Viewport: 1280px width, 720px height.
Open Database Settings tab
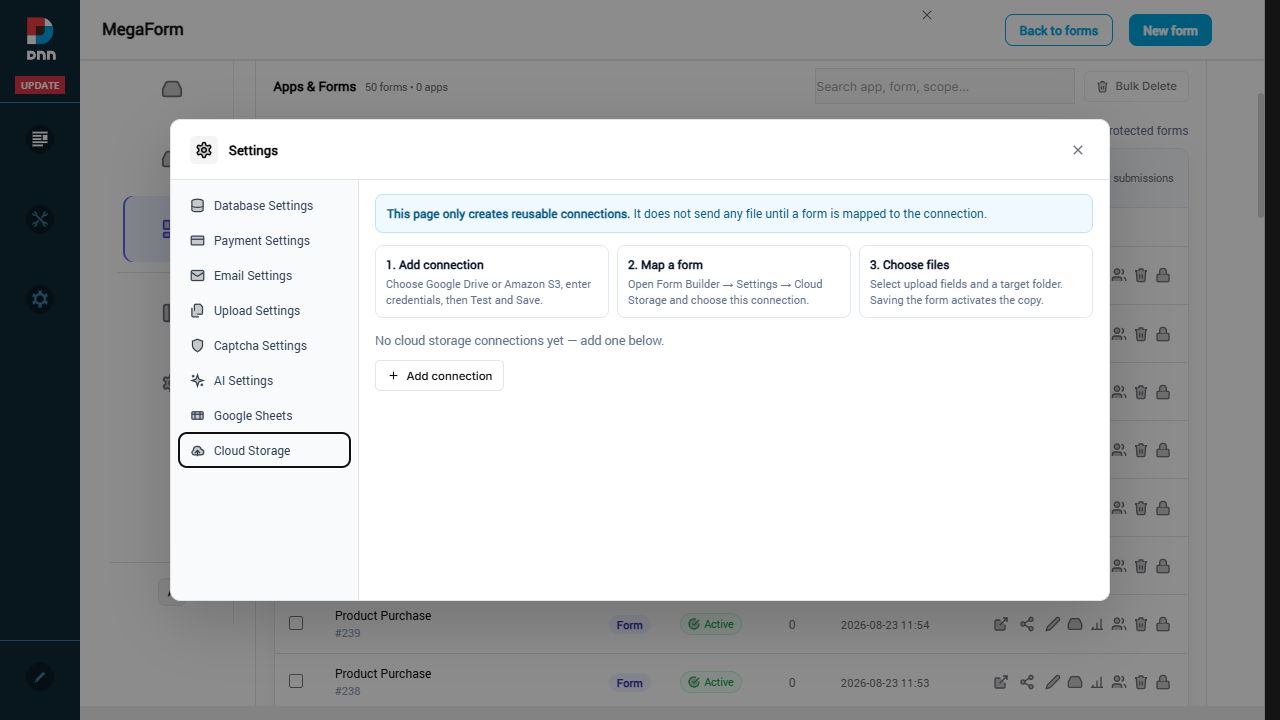[264, 206]
